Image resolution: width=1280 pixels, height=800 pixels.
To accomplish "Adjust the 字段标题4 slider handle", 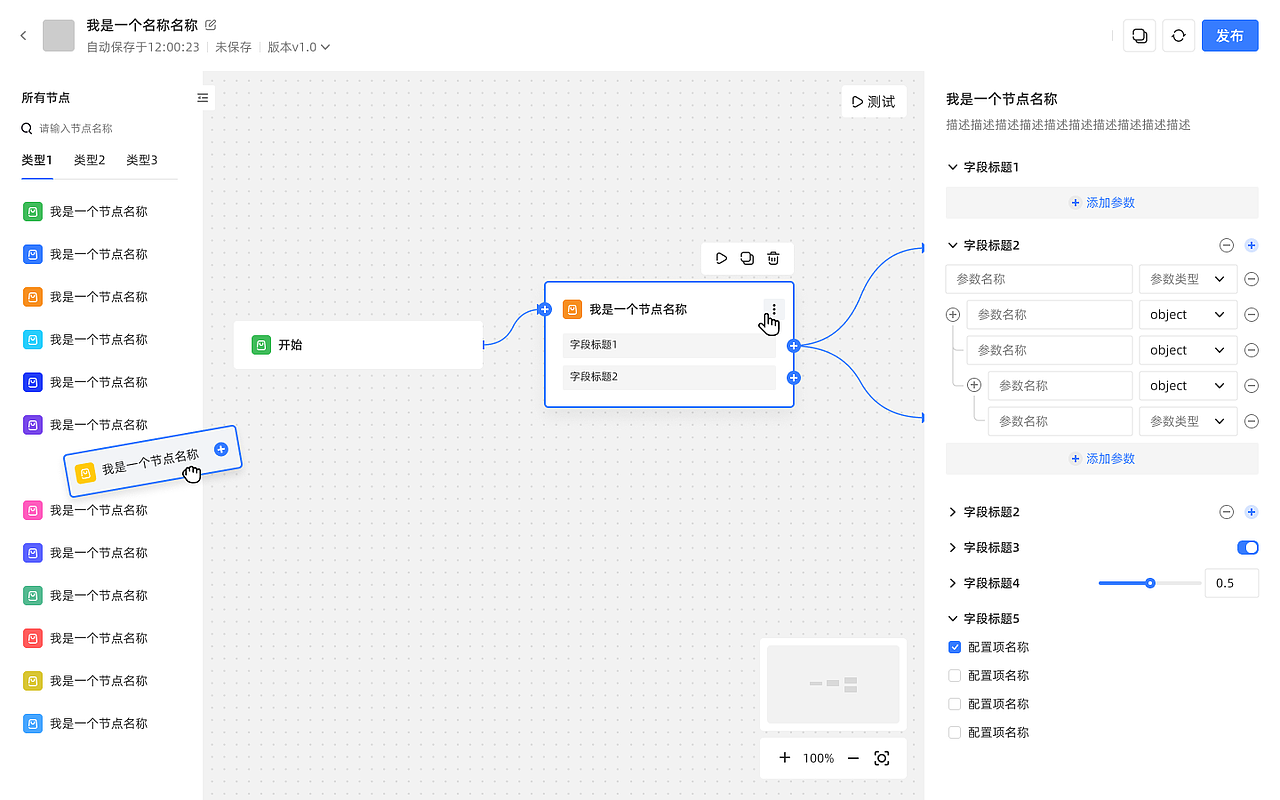I will pos(1150,583).
